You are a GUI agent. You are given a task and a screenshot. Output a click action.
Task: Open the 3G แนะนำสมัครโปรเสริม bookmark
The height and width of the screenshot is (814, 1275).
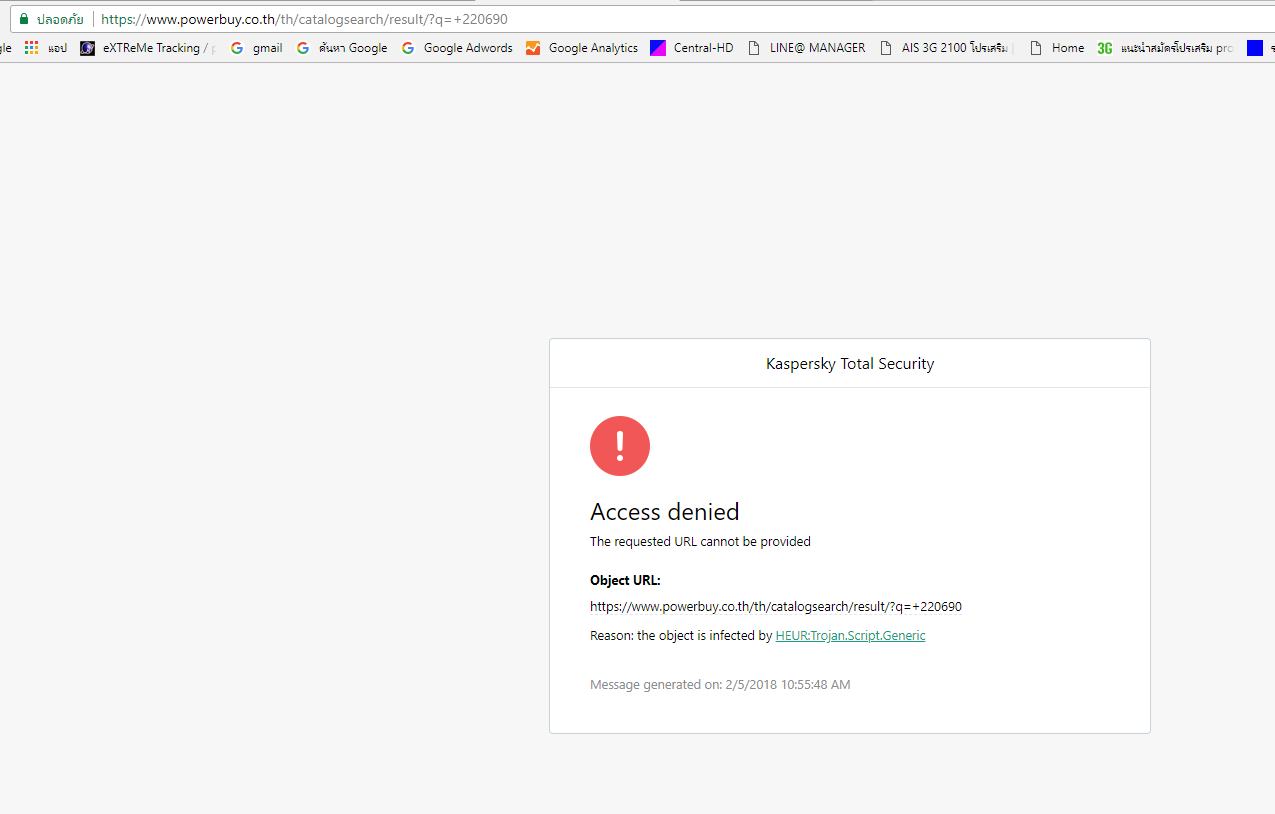[1165, 48]
